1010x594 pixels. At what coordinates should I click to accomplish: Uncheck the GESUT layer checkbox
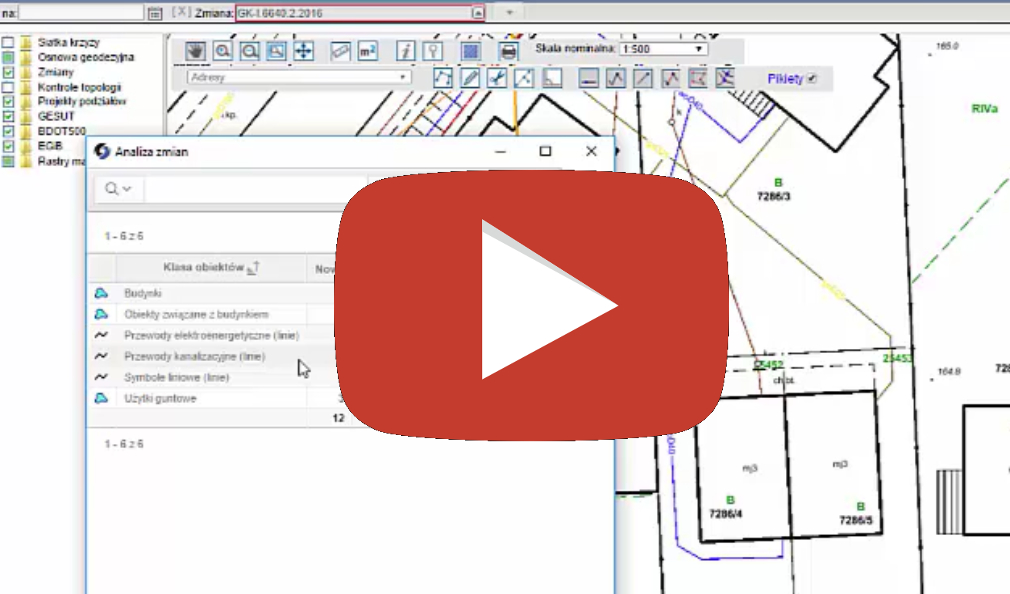pyautogui.click(x=8, y=116)
